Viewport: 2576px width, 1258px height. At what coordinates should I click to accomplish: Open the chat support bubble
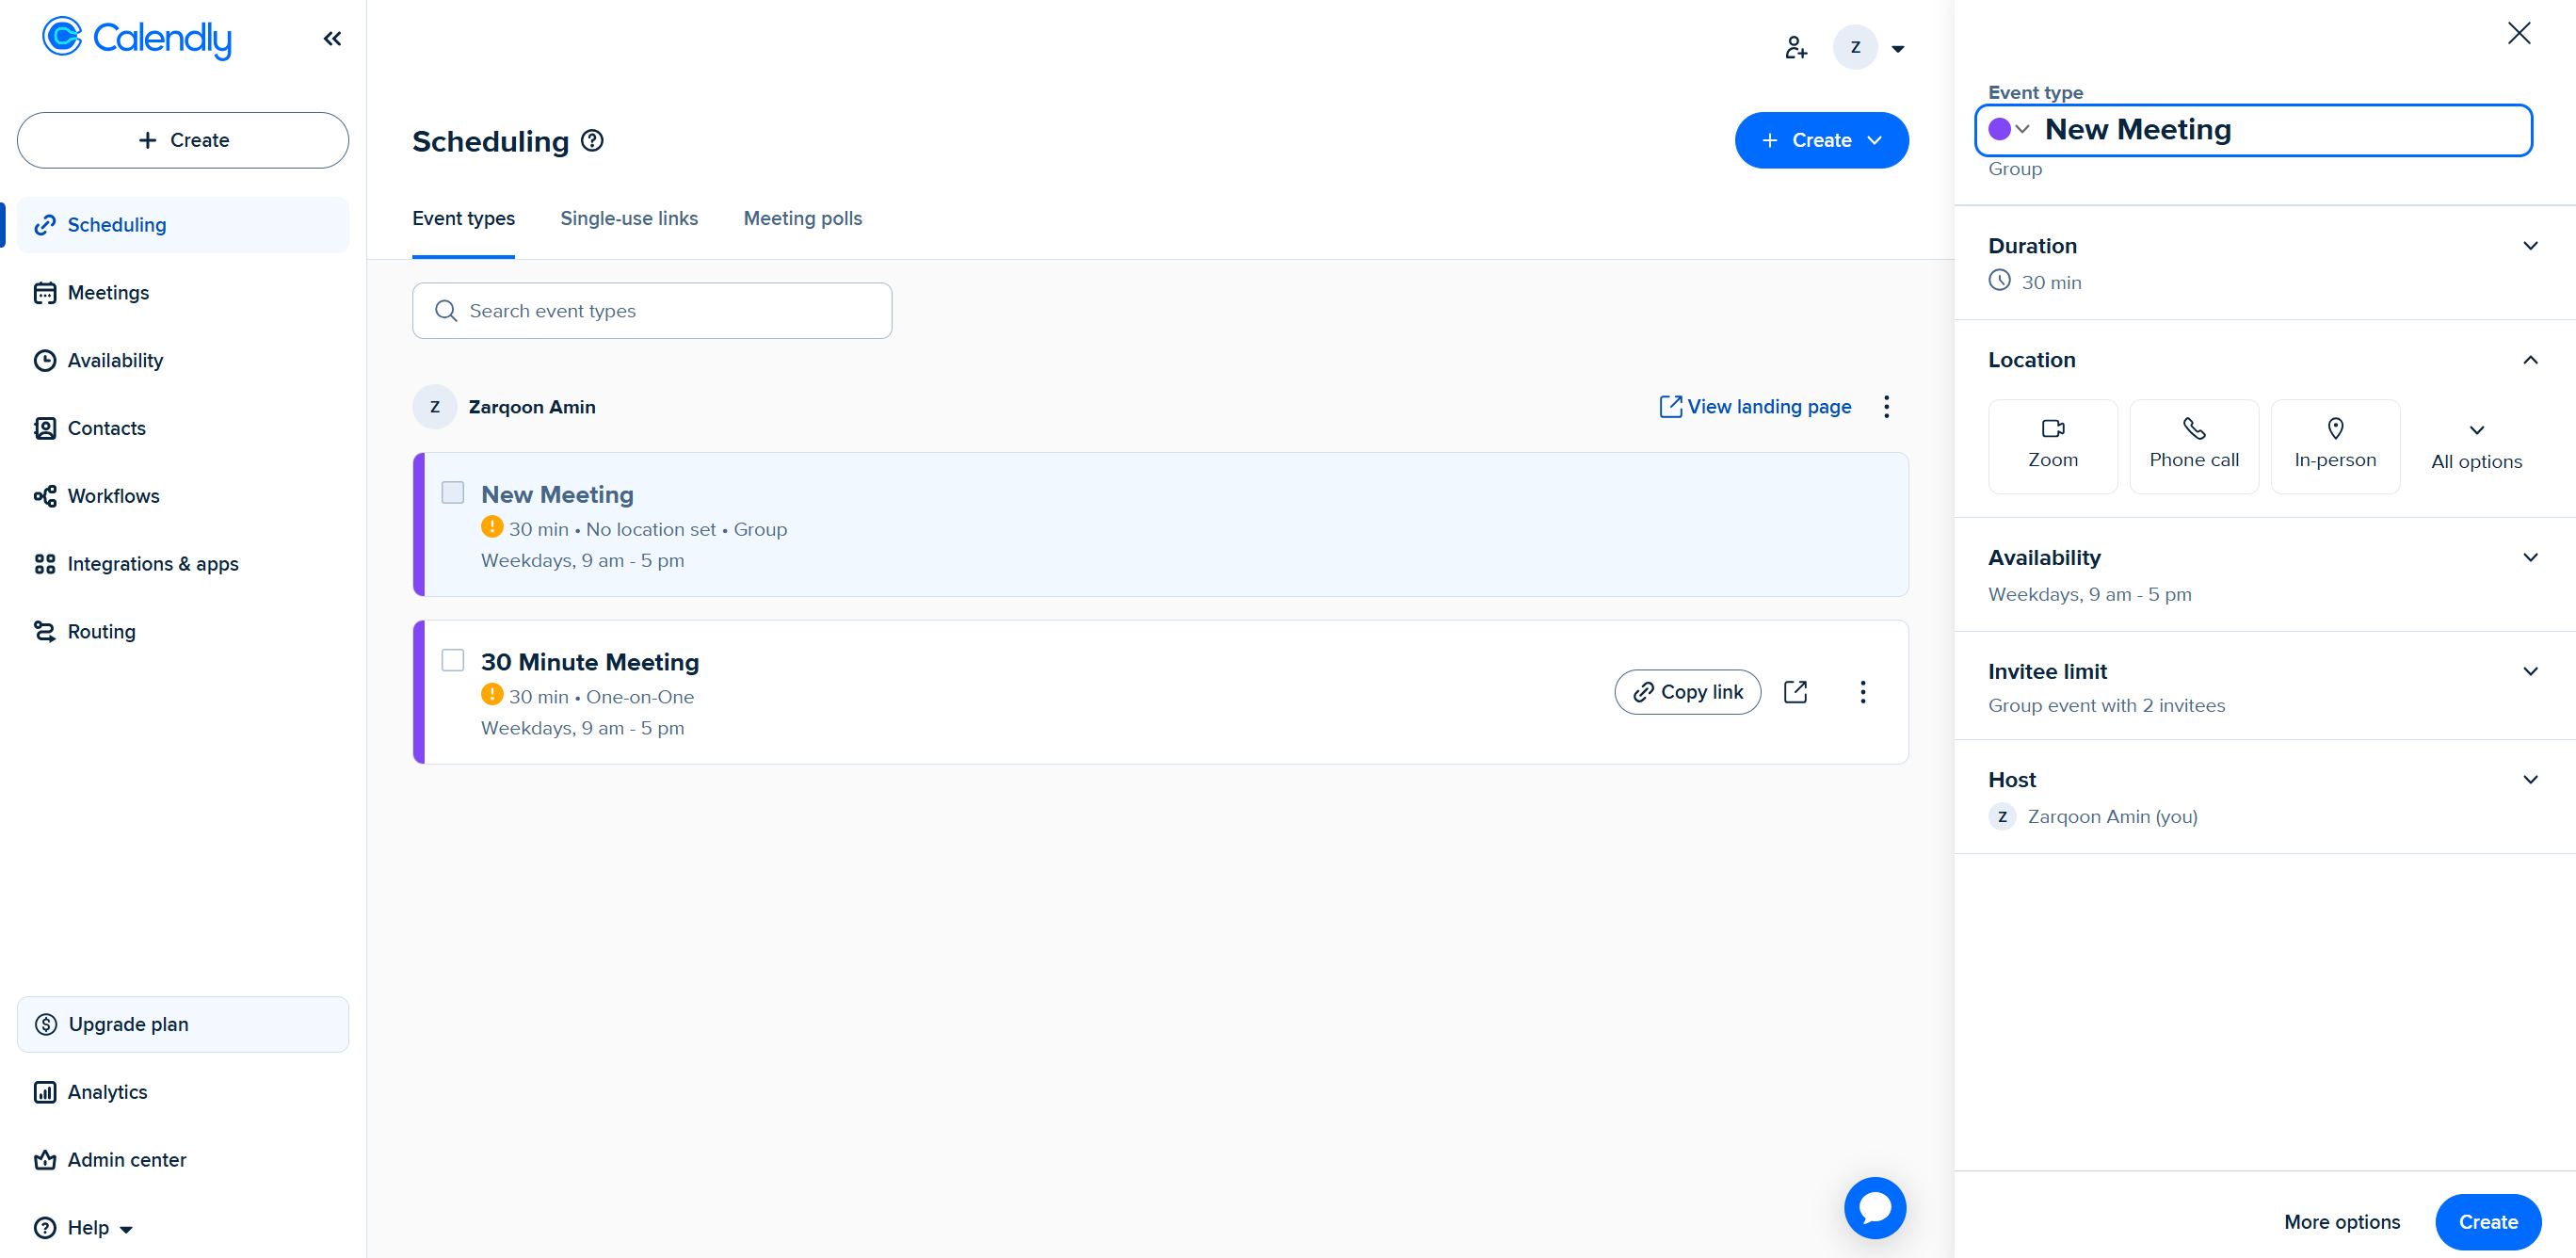tap(1875, 1208)
